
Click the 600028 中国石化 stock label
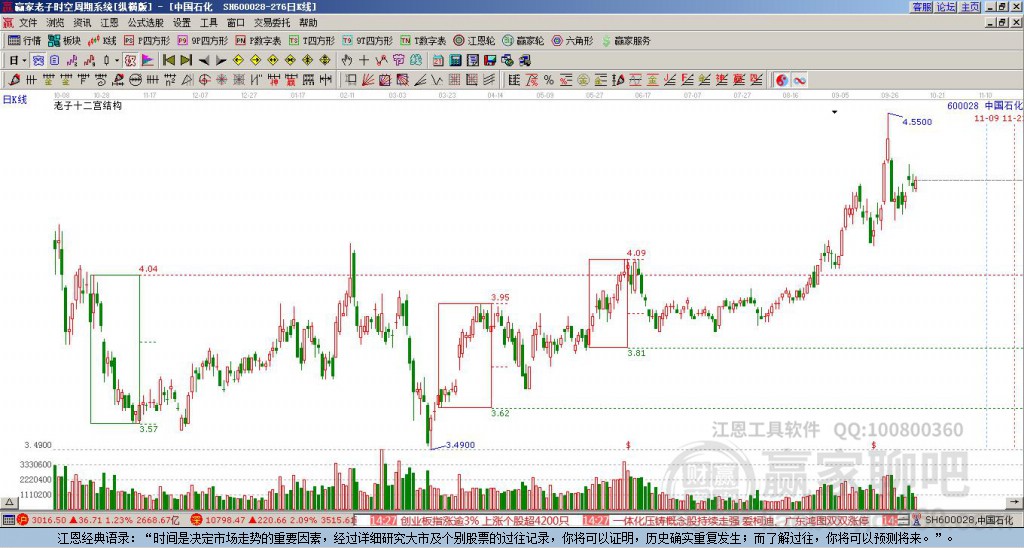click(x=985, y=106)
